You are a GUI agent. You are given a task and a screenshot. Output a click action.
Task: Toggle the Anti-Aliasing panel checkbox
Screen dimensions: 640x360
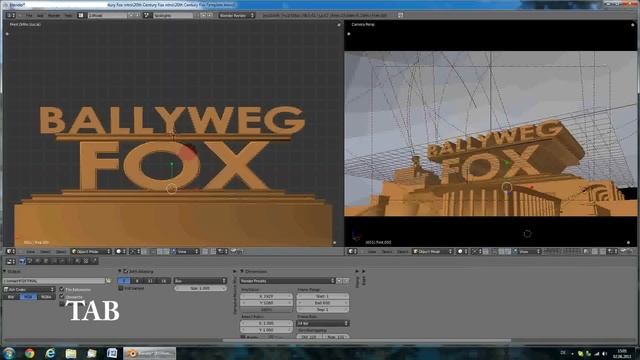pyautogui.click(x=126, y=271)
